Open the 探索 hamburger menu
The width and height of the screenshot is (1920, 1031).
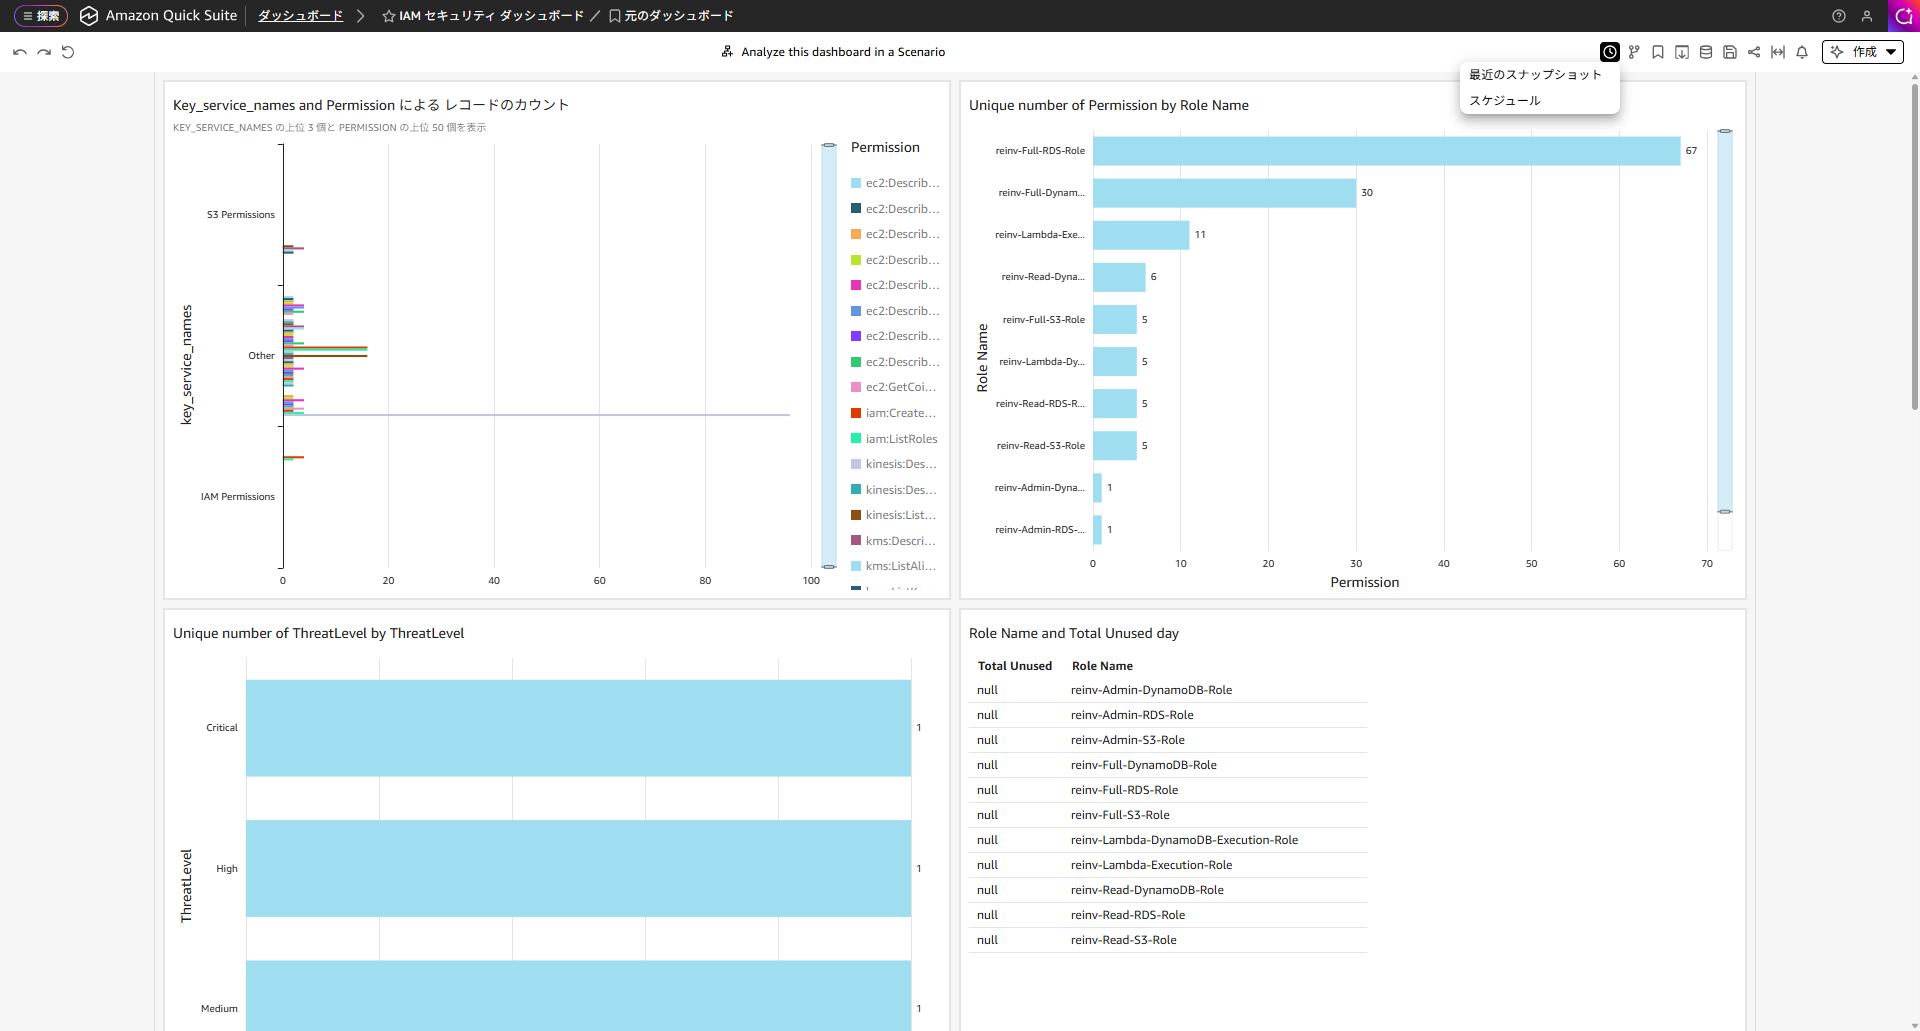(x=41, y=16)
